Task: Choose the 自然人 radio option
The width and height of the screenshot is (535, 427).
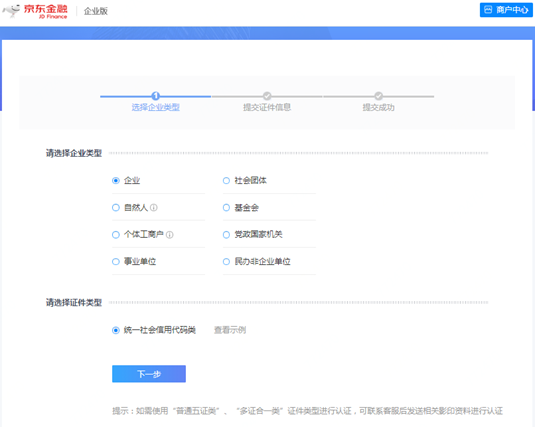Action: point(116,208)
